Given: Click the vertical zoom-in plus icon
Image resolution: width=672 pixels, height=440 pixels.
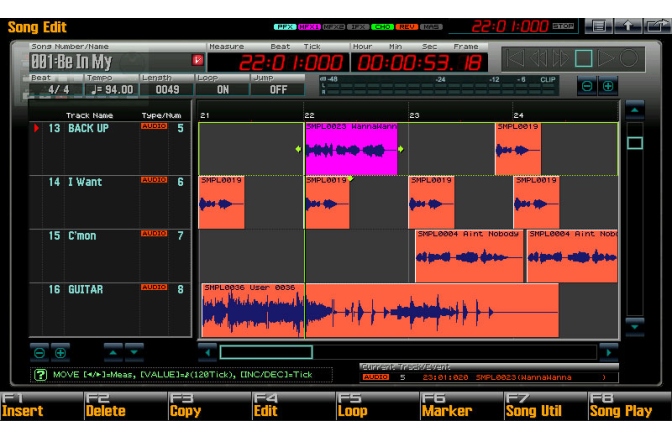Looking at the screenshot, I should (60, 352).
